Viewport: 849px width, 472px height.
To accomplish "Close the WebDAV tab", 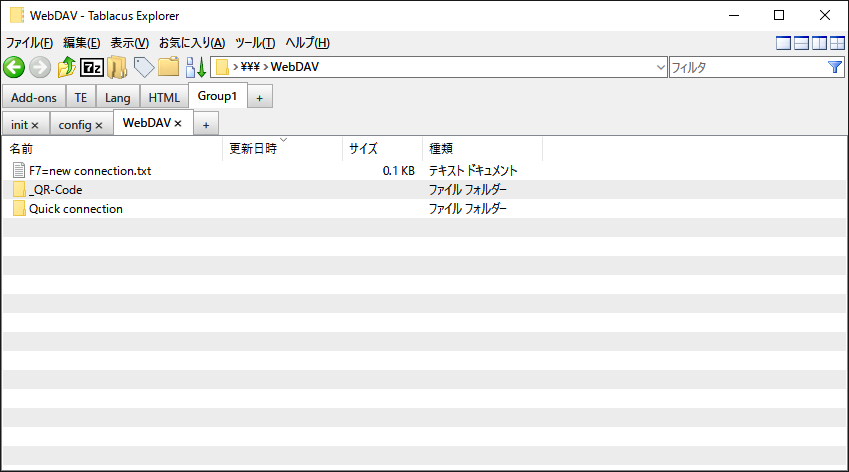I will 178,124.
